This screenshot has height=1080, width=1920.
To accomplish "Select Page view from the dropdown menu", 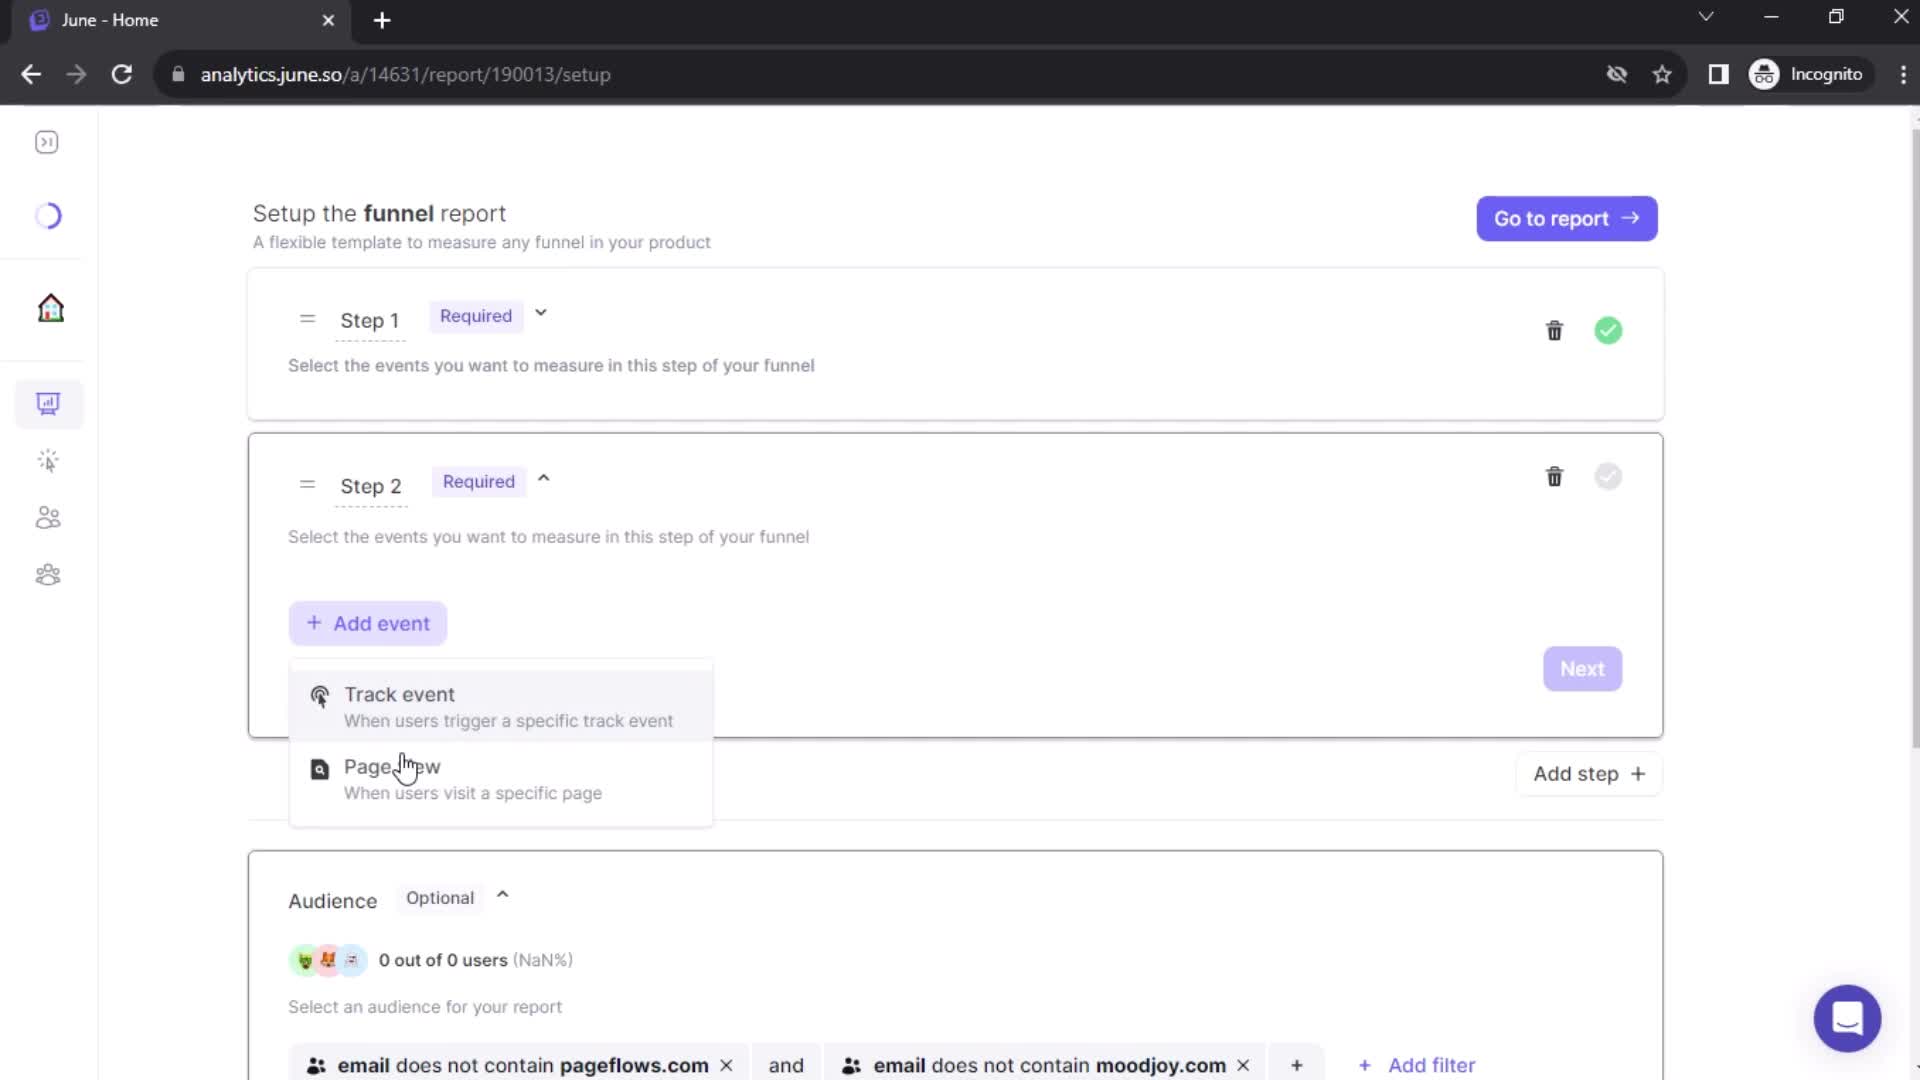I will [392, 766].
